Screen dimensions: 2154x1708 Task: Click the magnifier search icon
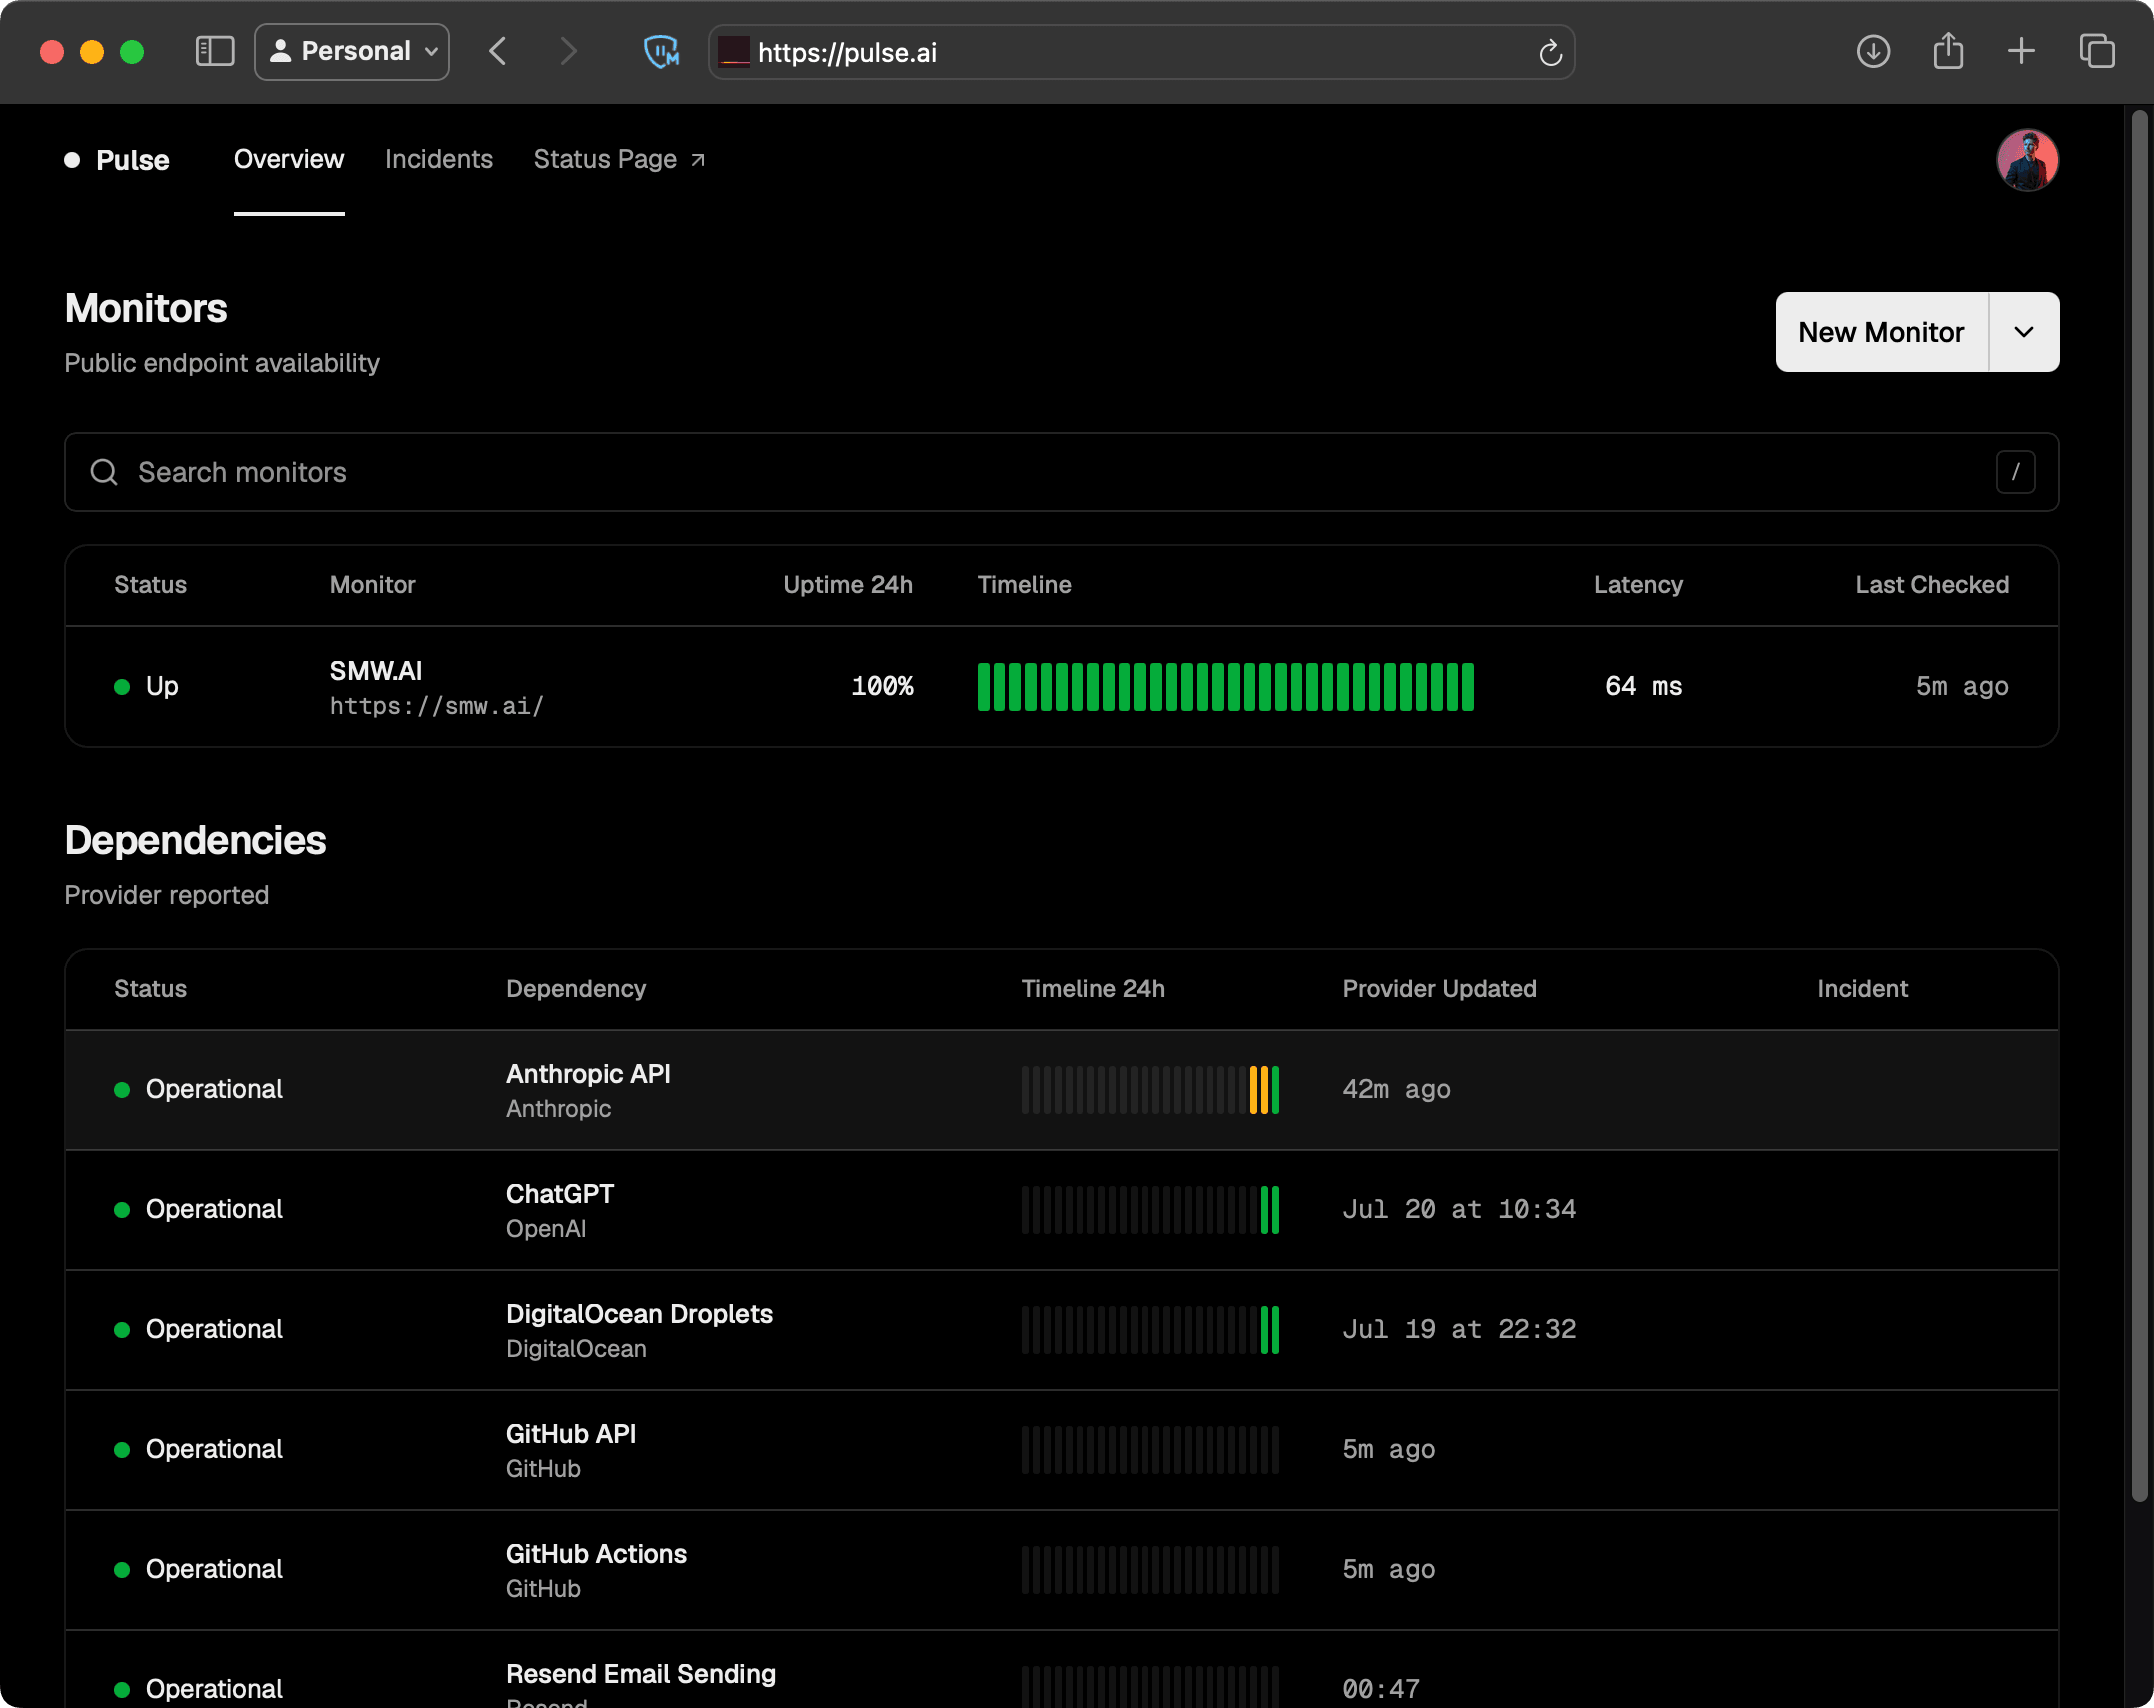pos(104,472)
